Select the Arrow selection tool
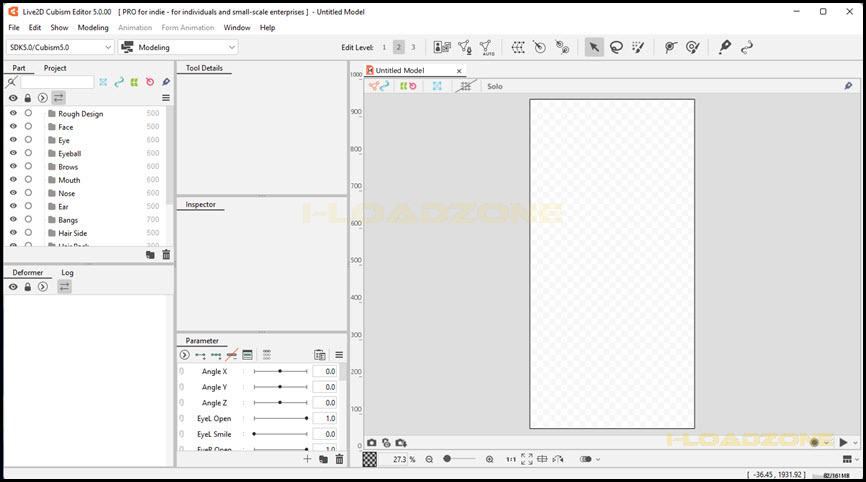 pos(594,47)
